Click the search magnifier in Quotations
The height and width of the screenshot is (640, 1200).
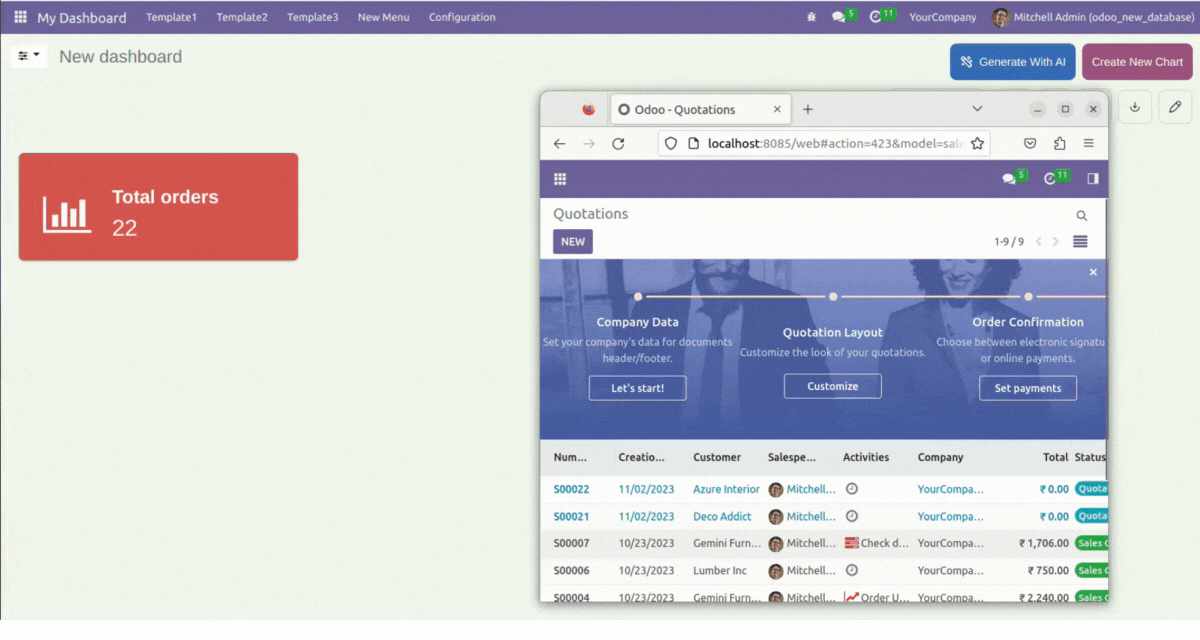pos(1081,215)
